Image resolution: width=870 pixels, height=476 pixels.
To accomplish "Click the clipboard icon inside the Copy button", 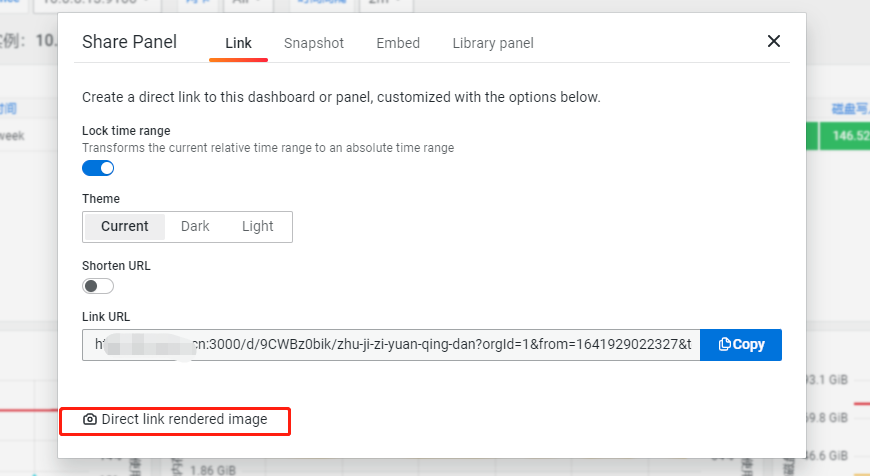I will [724, 344].
